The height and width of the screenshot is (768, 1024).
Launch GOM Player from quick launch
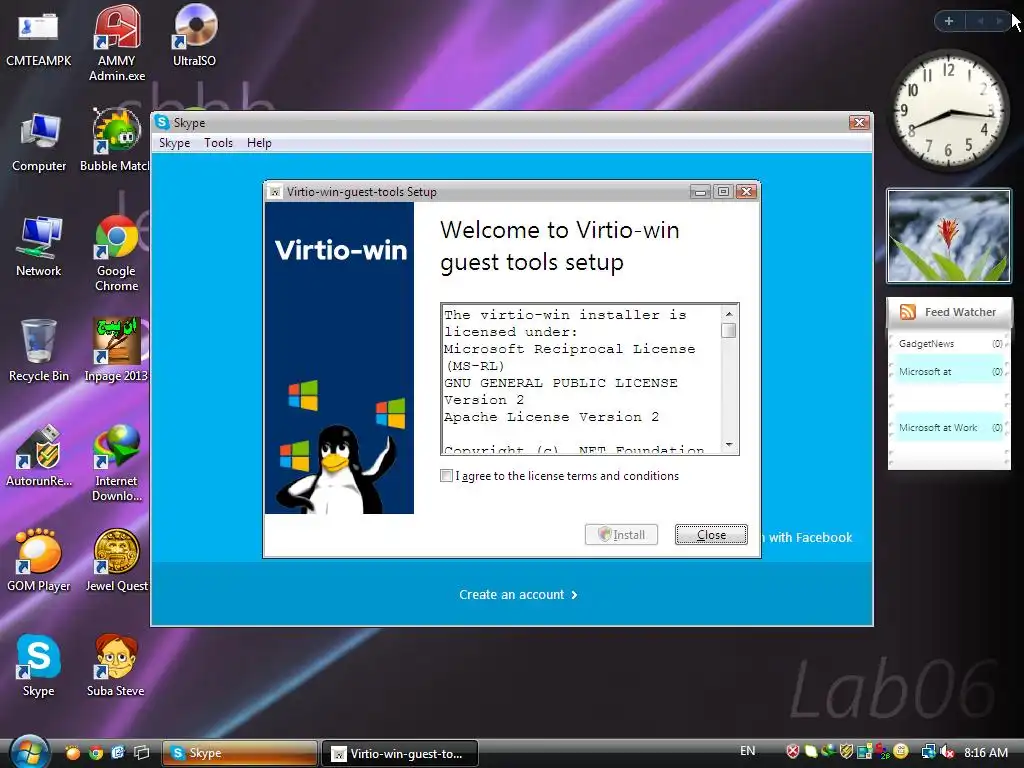point(72,753)
